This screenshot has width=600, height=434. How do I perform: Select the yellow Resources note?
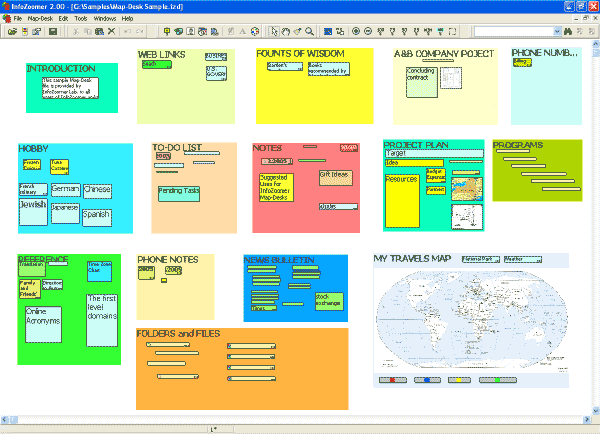click(x=402, y=201)
